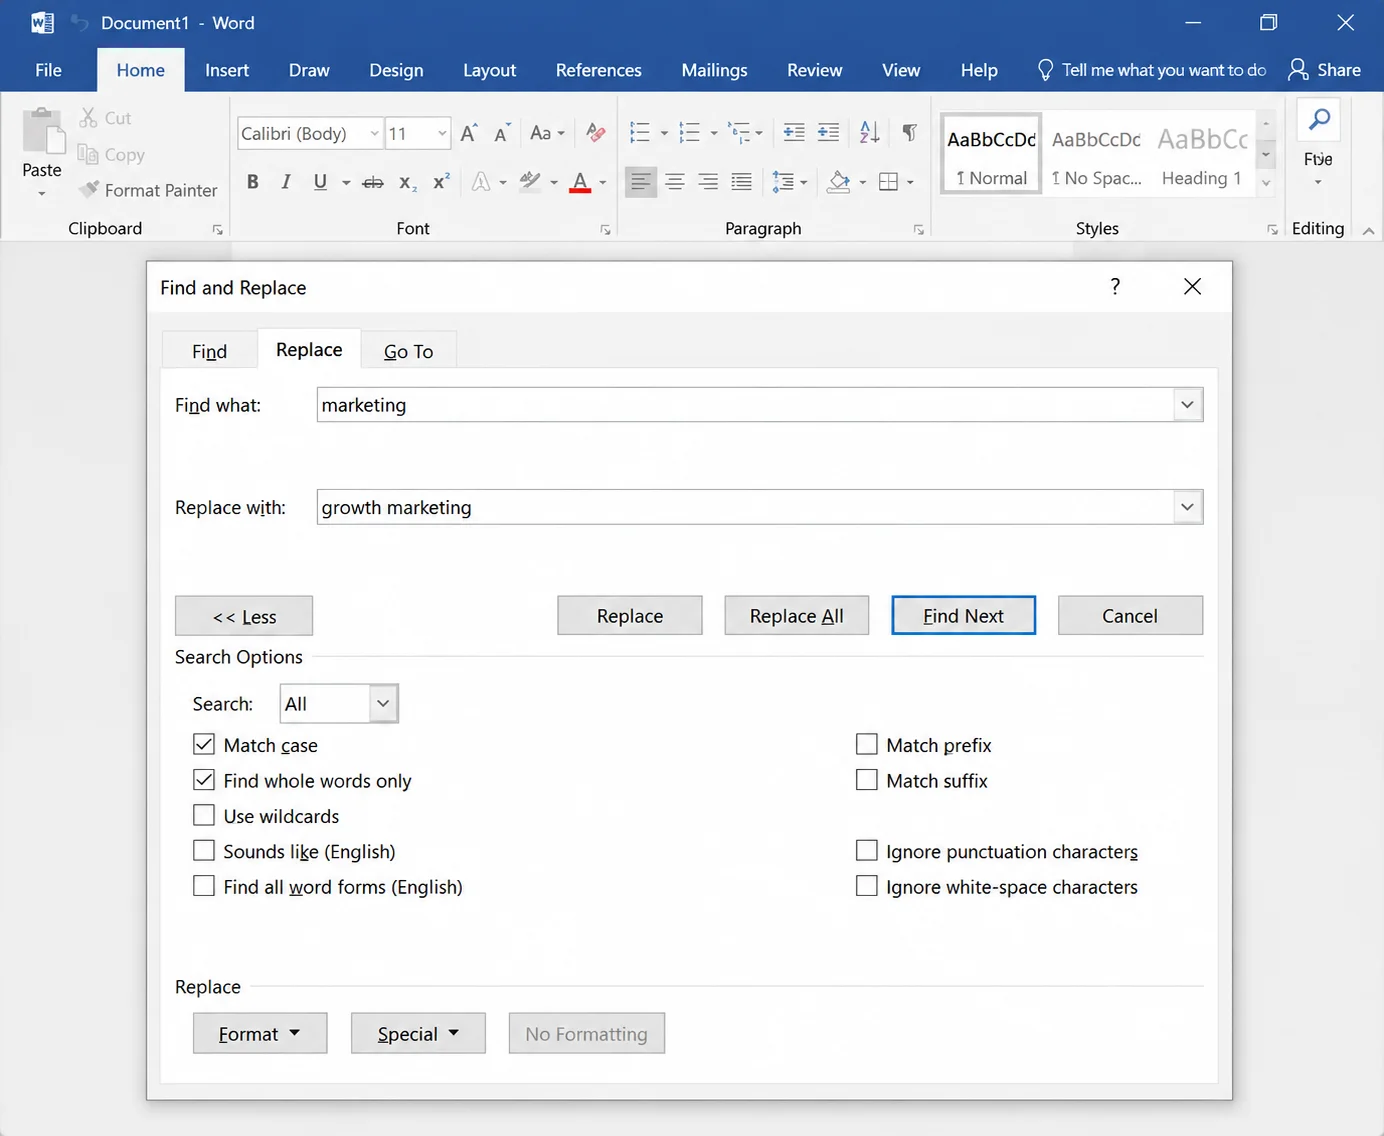
Task: Check Match prefix option
Action: coord(867,744)
